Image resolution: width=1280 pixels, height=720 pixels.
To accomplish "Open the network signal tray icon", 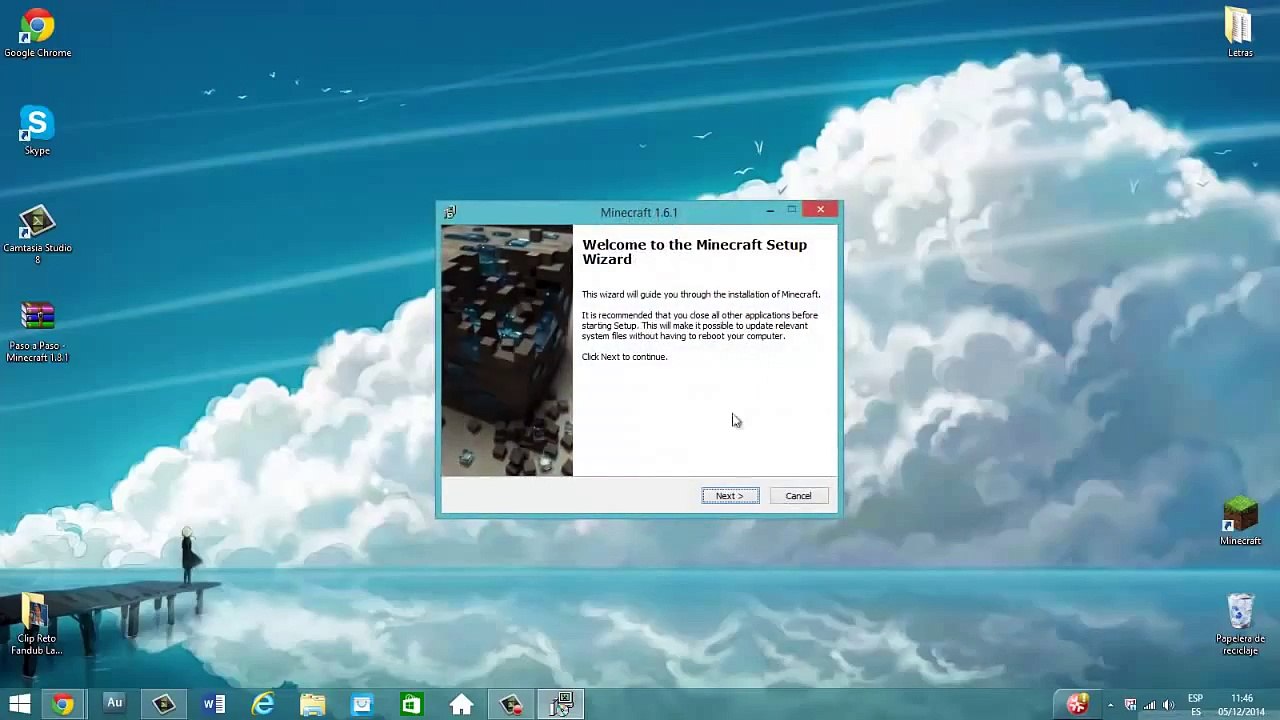I will click(x=1149, y=705).
